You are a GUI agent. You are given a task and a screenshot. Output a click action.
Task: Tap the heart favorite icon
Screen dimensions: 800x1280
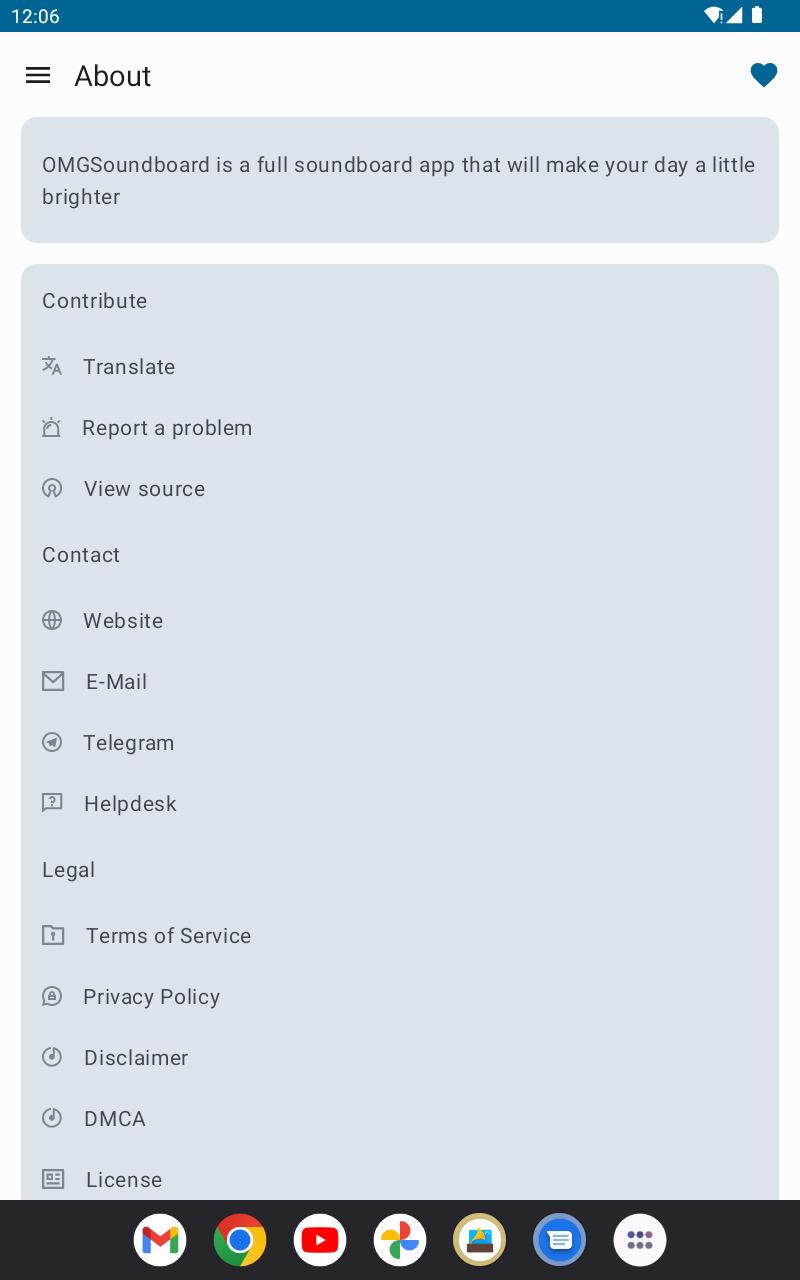pos(763,75)
